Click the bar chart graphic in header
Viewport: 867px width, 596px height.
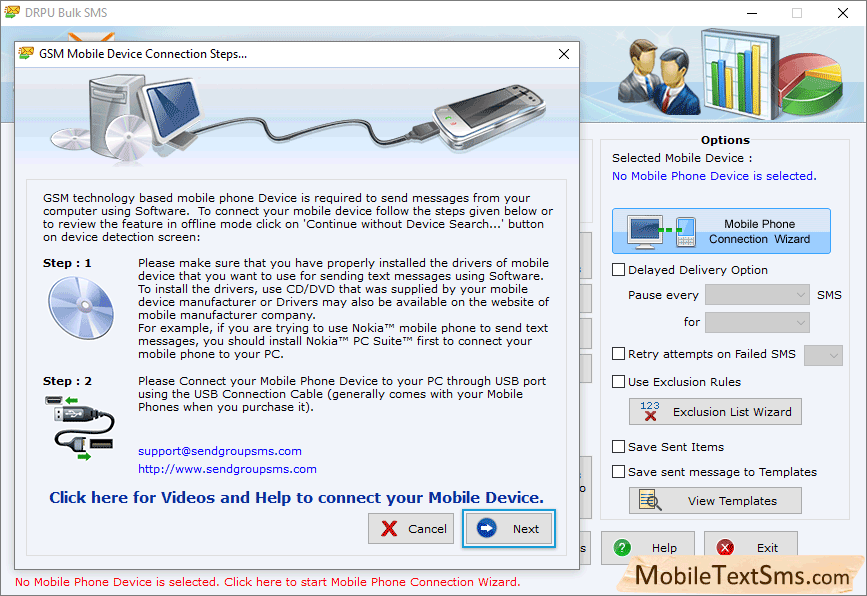coord(740,74)
